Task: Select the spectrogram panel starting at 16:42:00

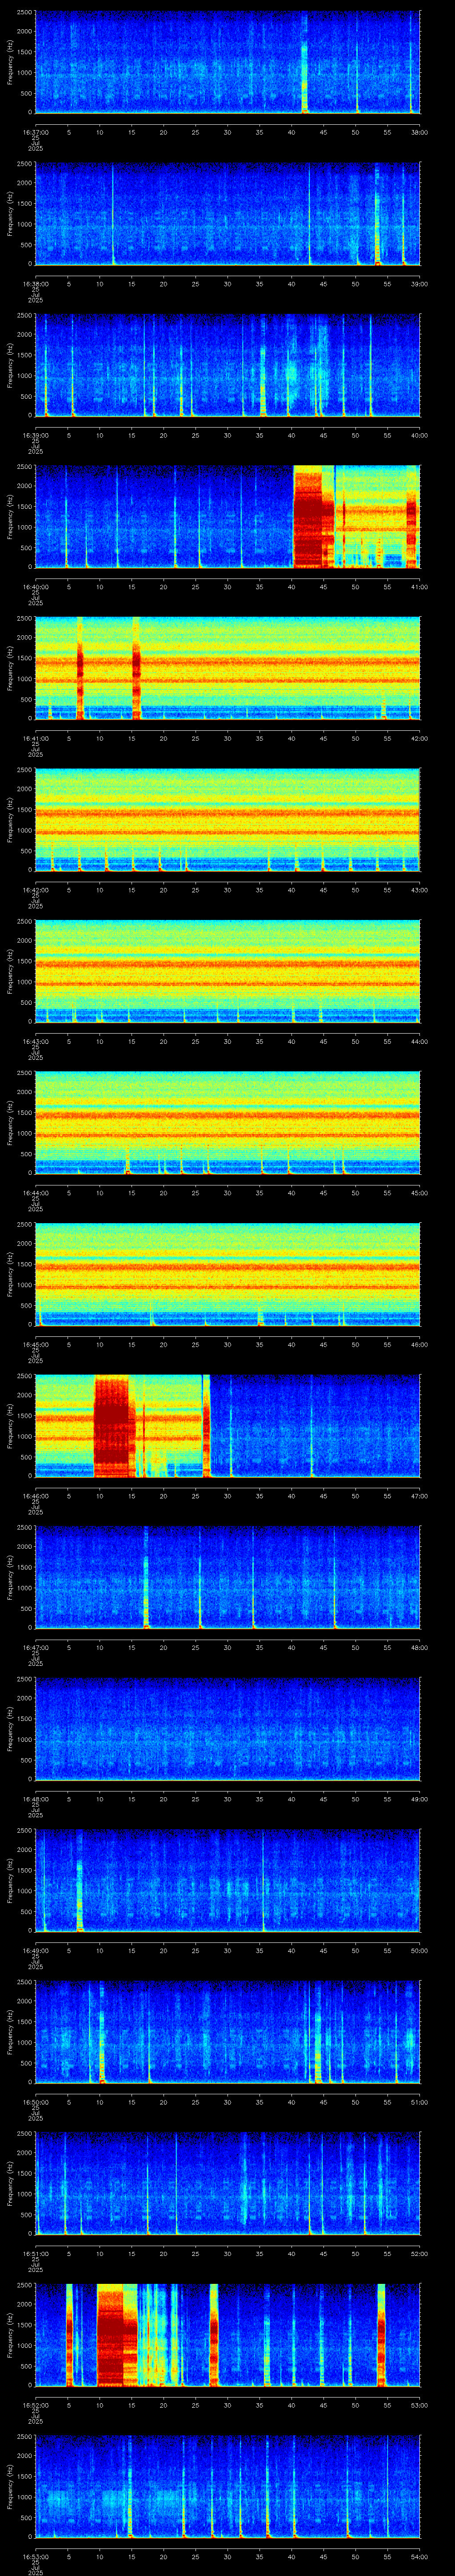Action: (227, 820)
